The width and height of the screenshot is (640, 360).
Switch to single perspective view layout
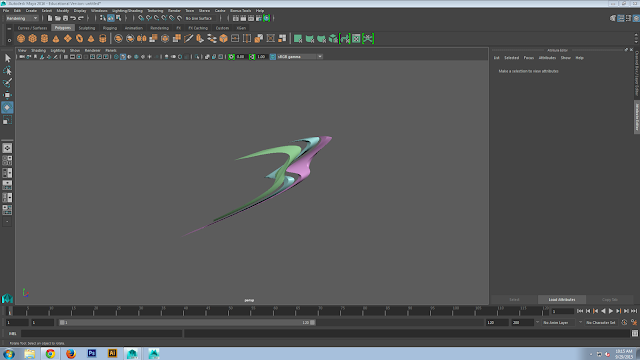[7, 148]
